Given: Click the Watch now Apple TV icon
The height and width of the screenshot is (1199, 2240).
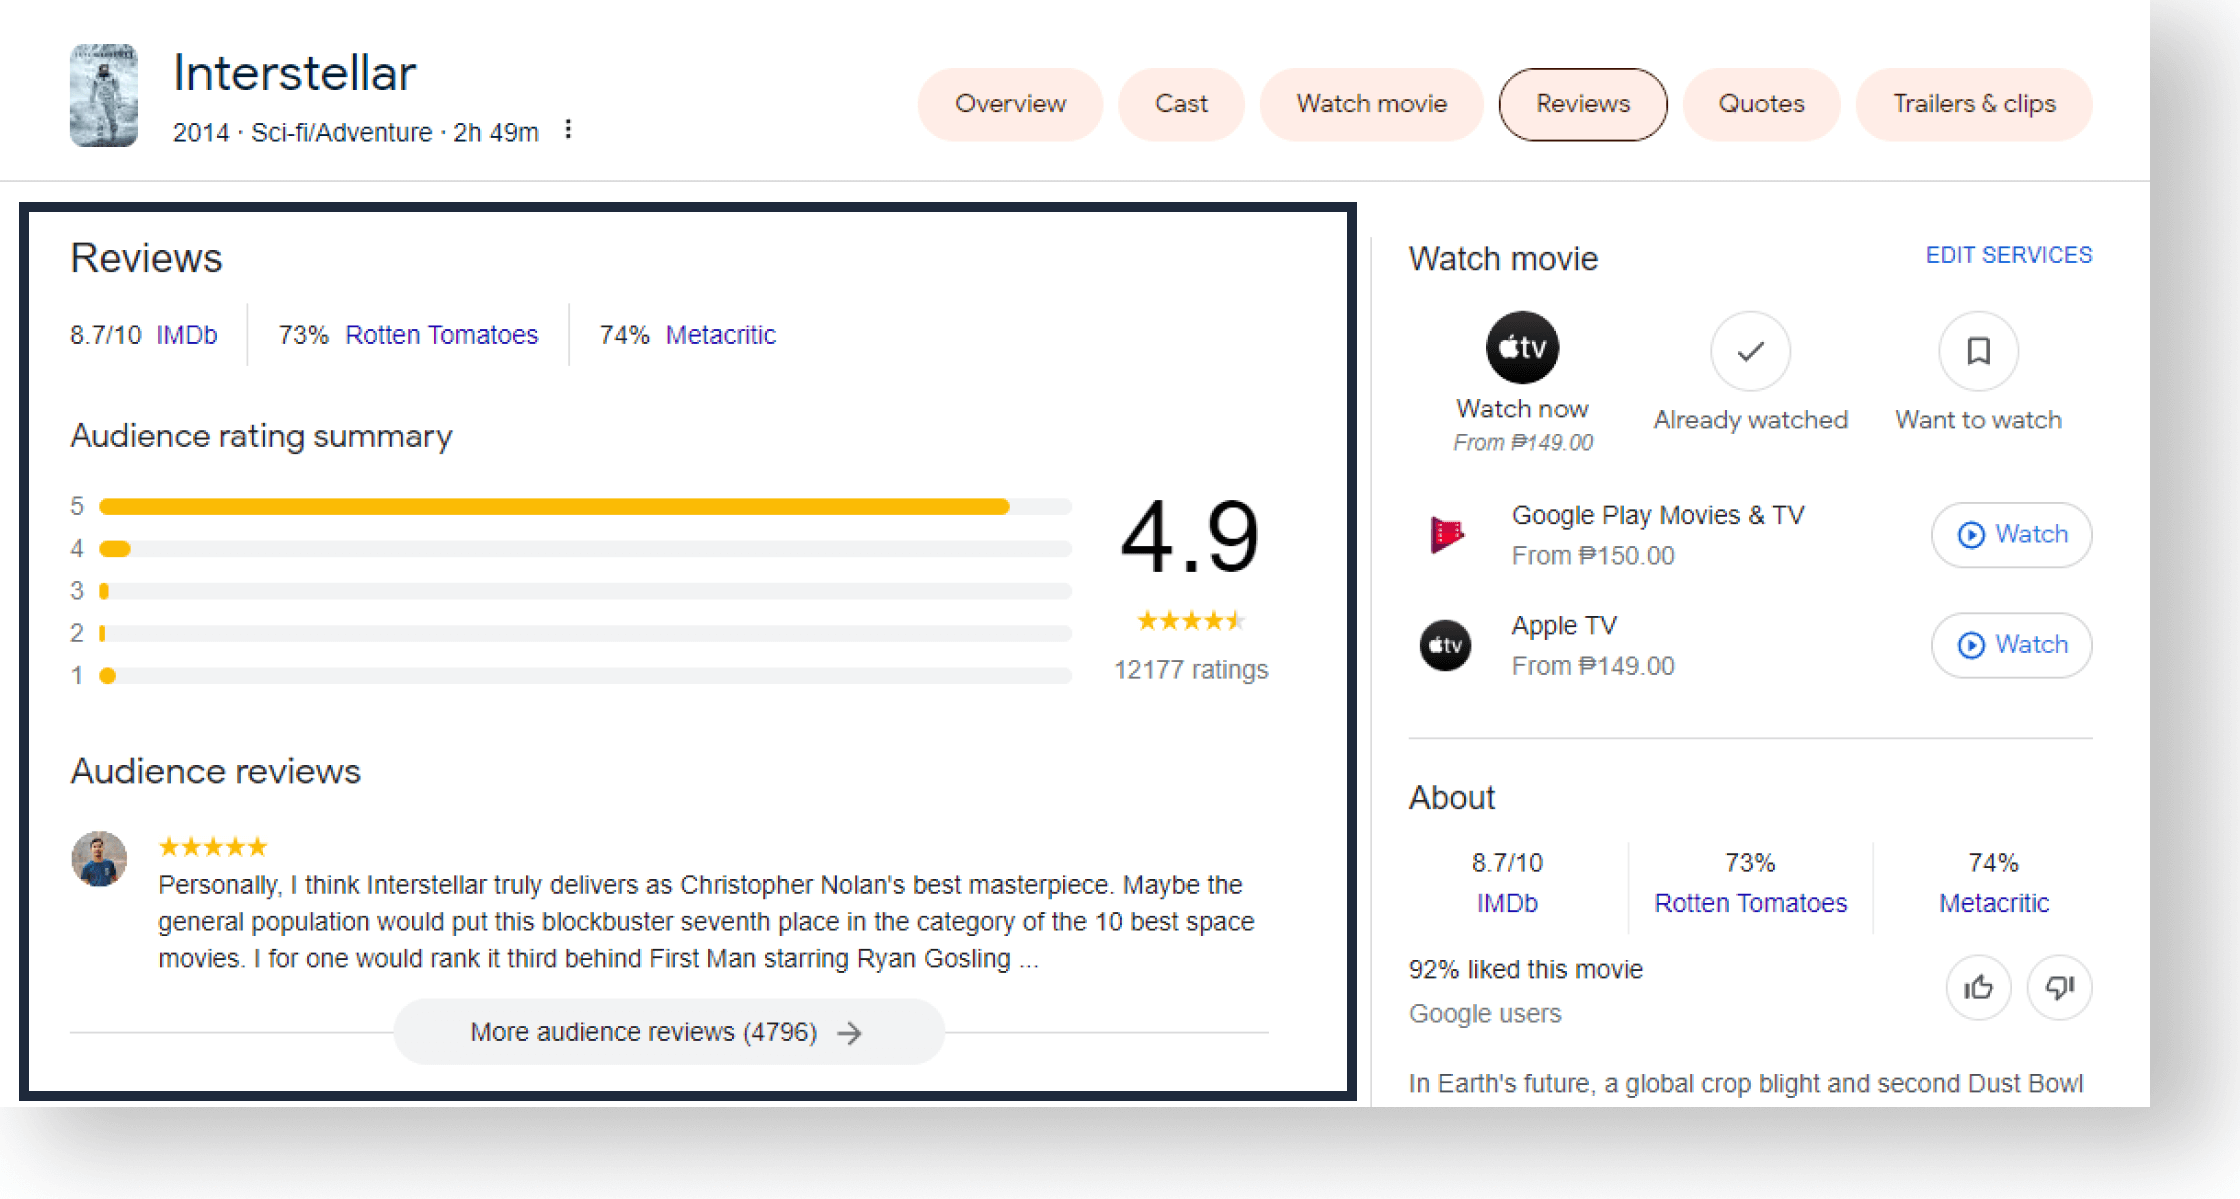Looking at the screenshot, I should (1522, 347).
